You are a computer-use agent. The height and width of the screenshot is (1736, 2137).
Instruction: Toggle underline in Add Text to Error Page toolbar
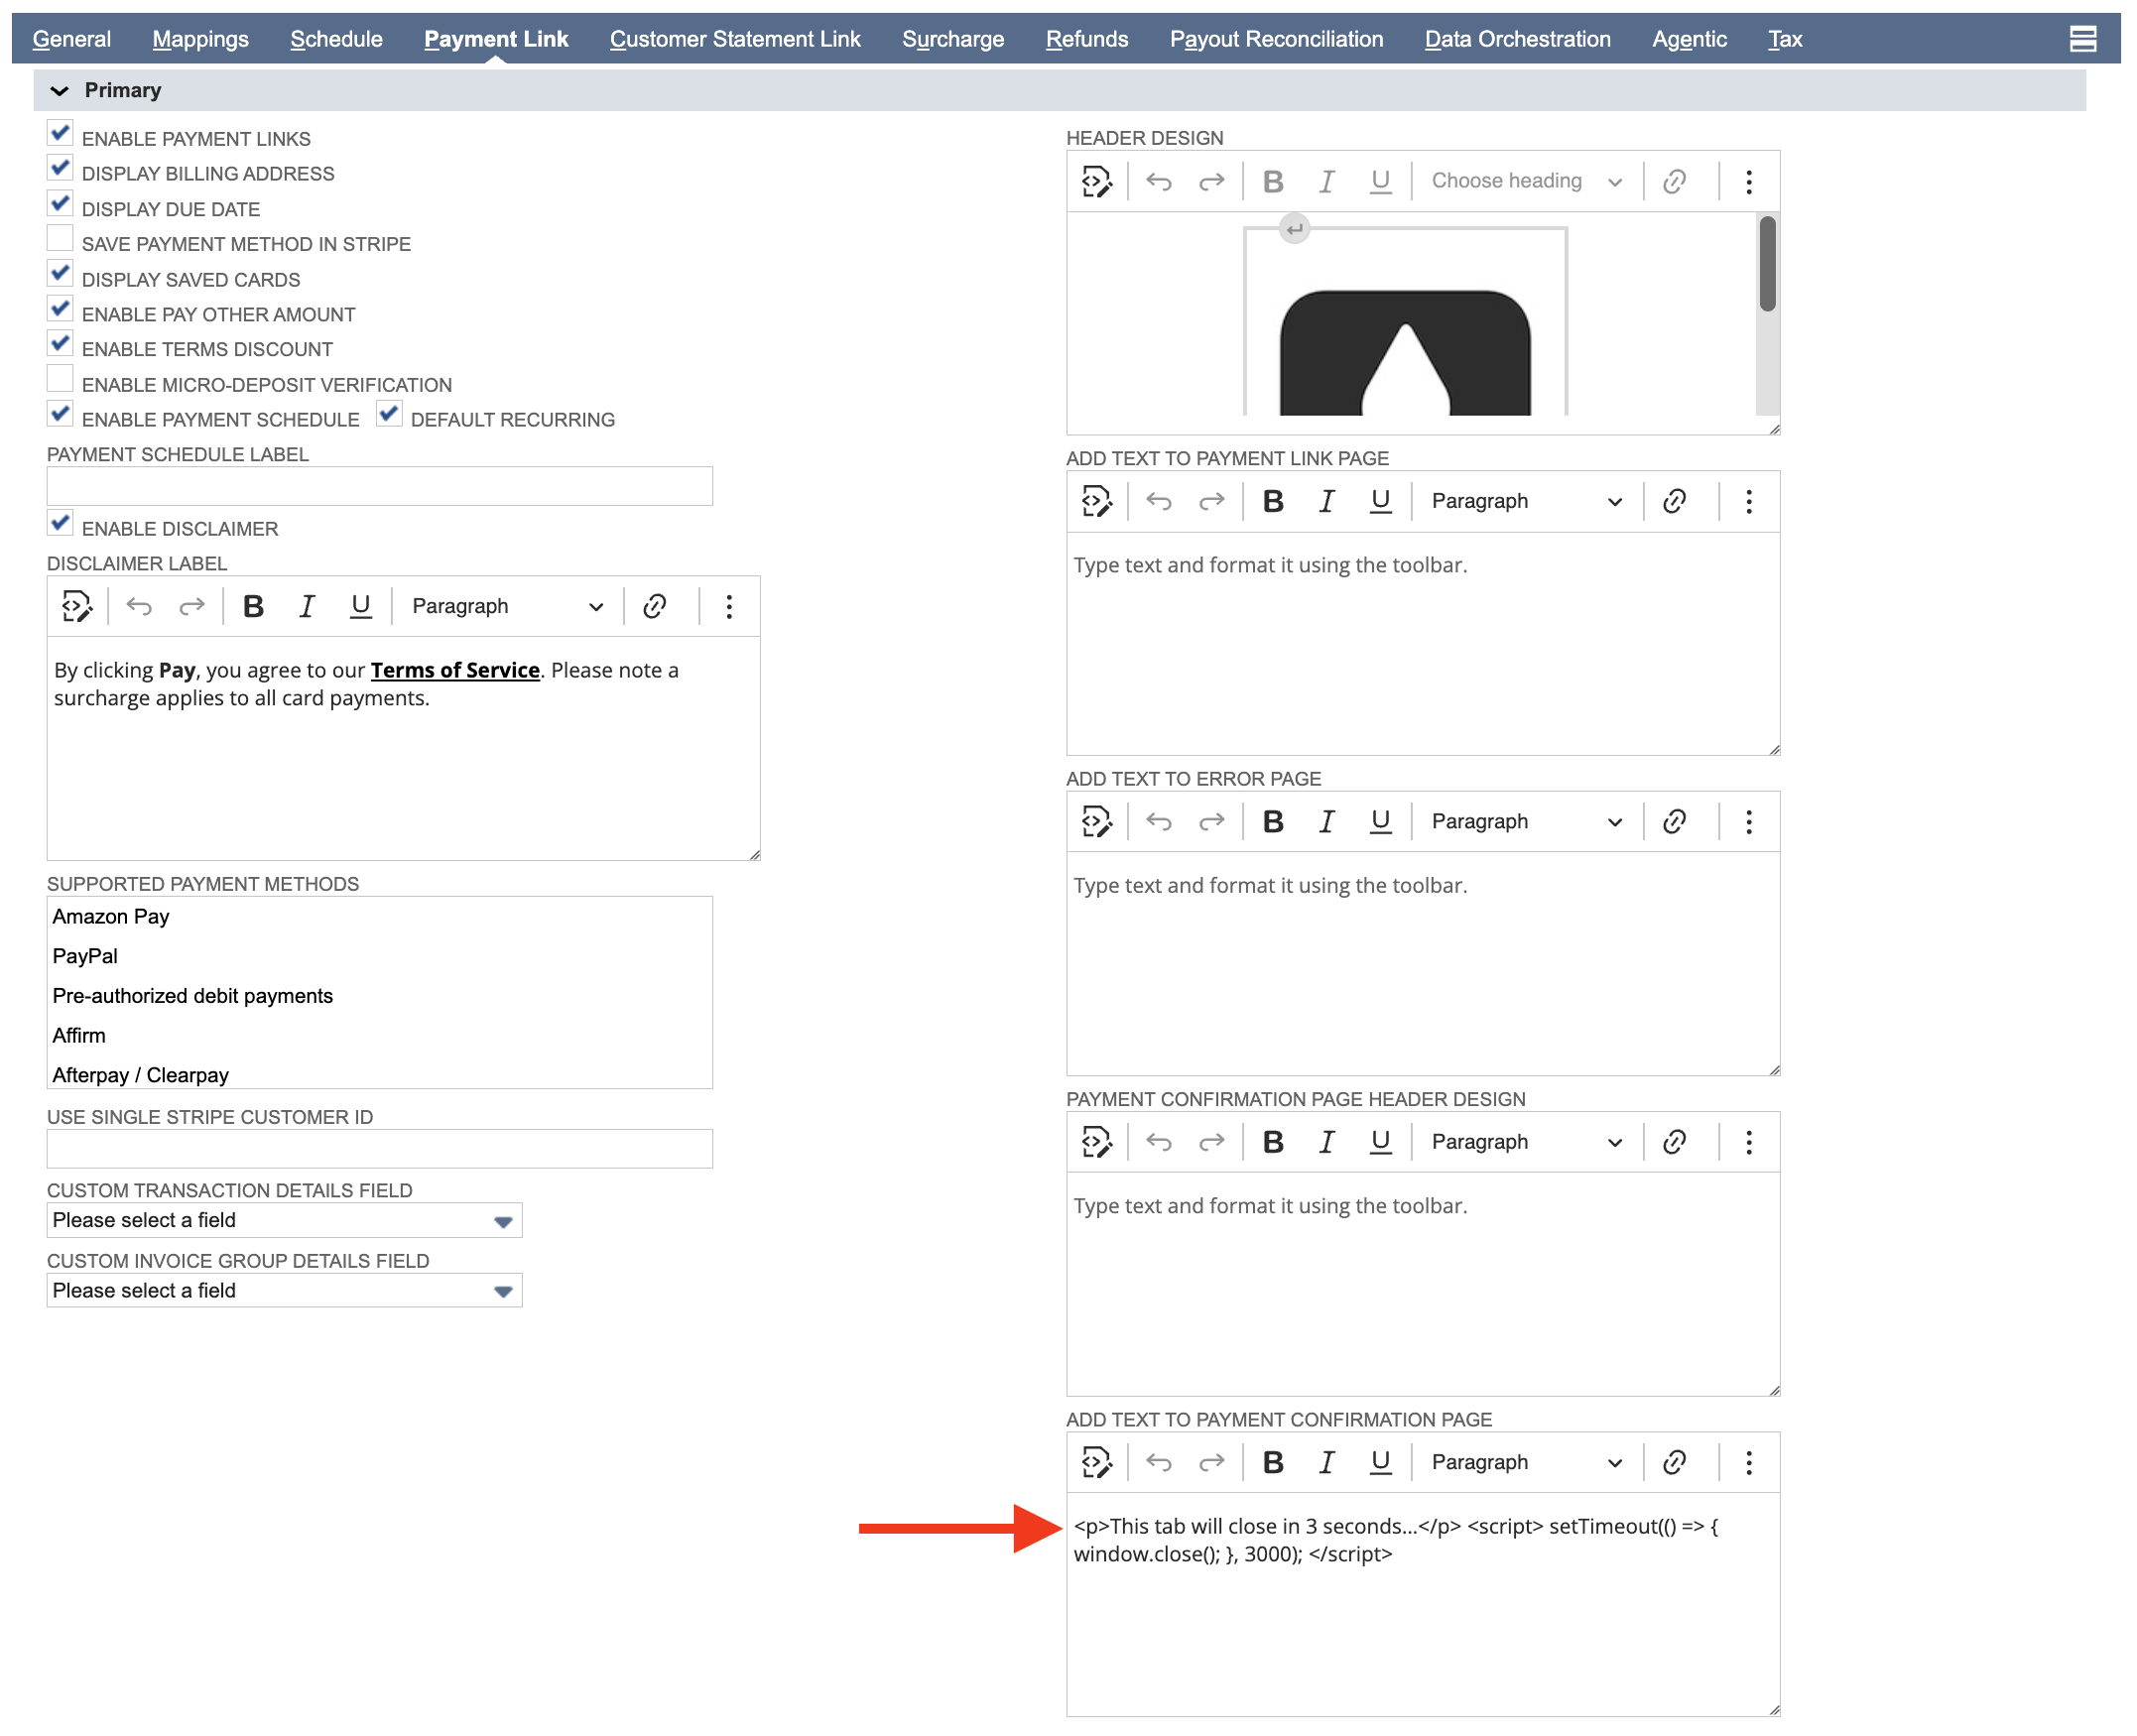coord(1381,822)
